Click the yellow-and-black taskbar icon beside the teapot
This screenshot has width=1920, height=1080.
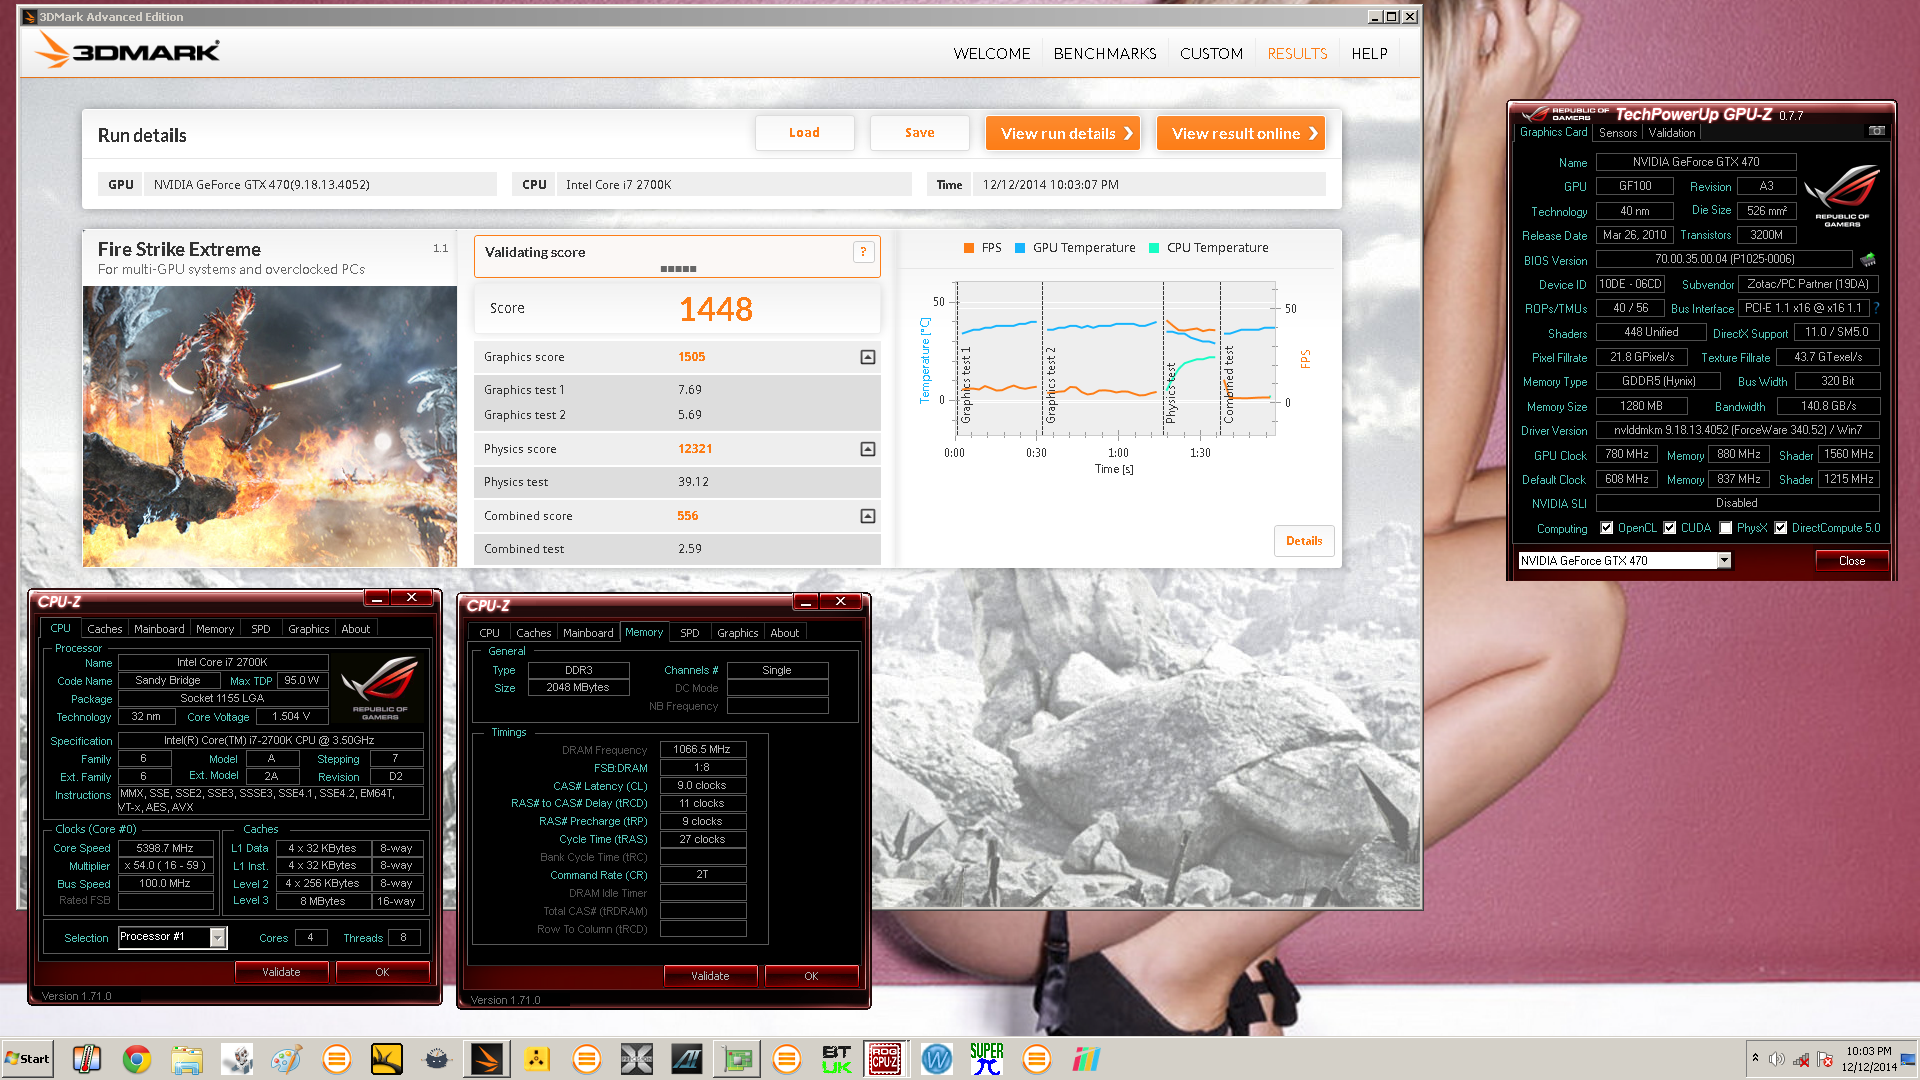coord(386,1059)
